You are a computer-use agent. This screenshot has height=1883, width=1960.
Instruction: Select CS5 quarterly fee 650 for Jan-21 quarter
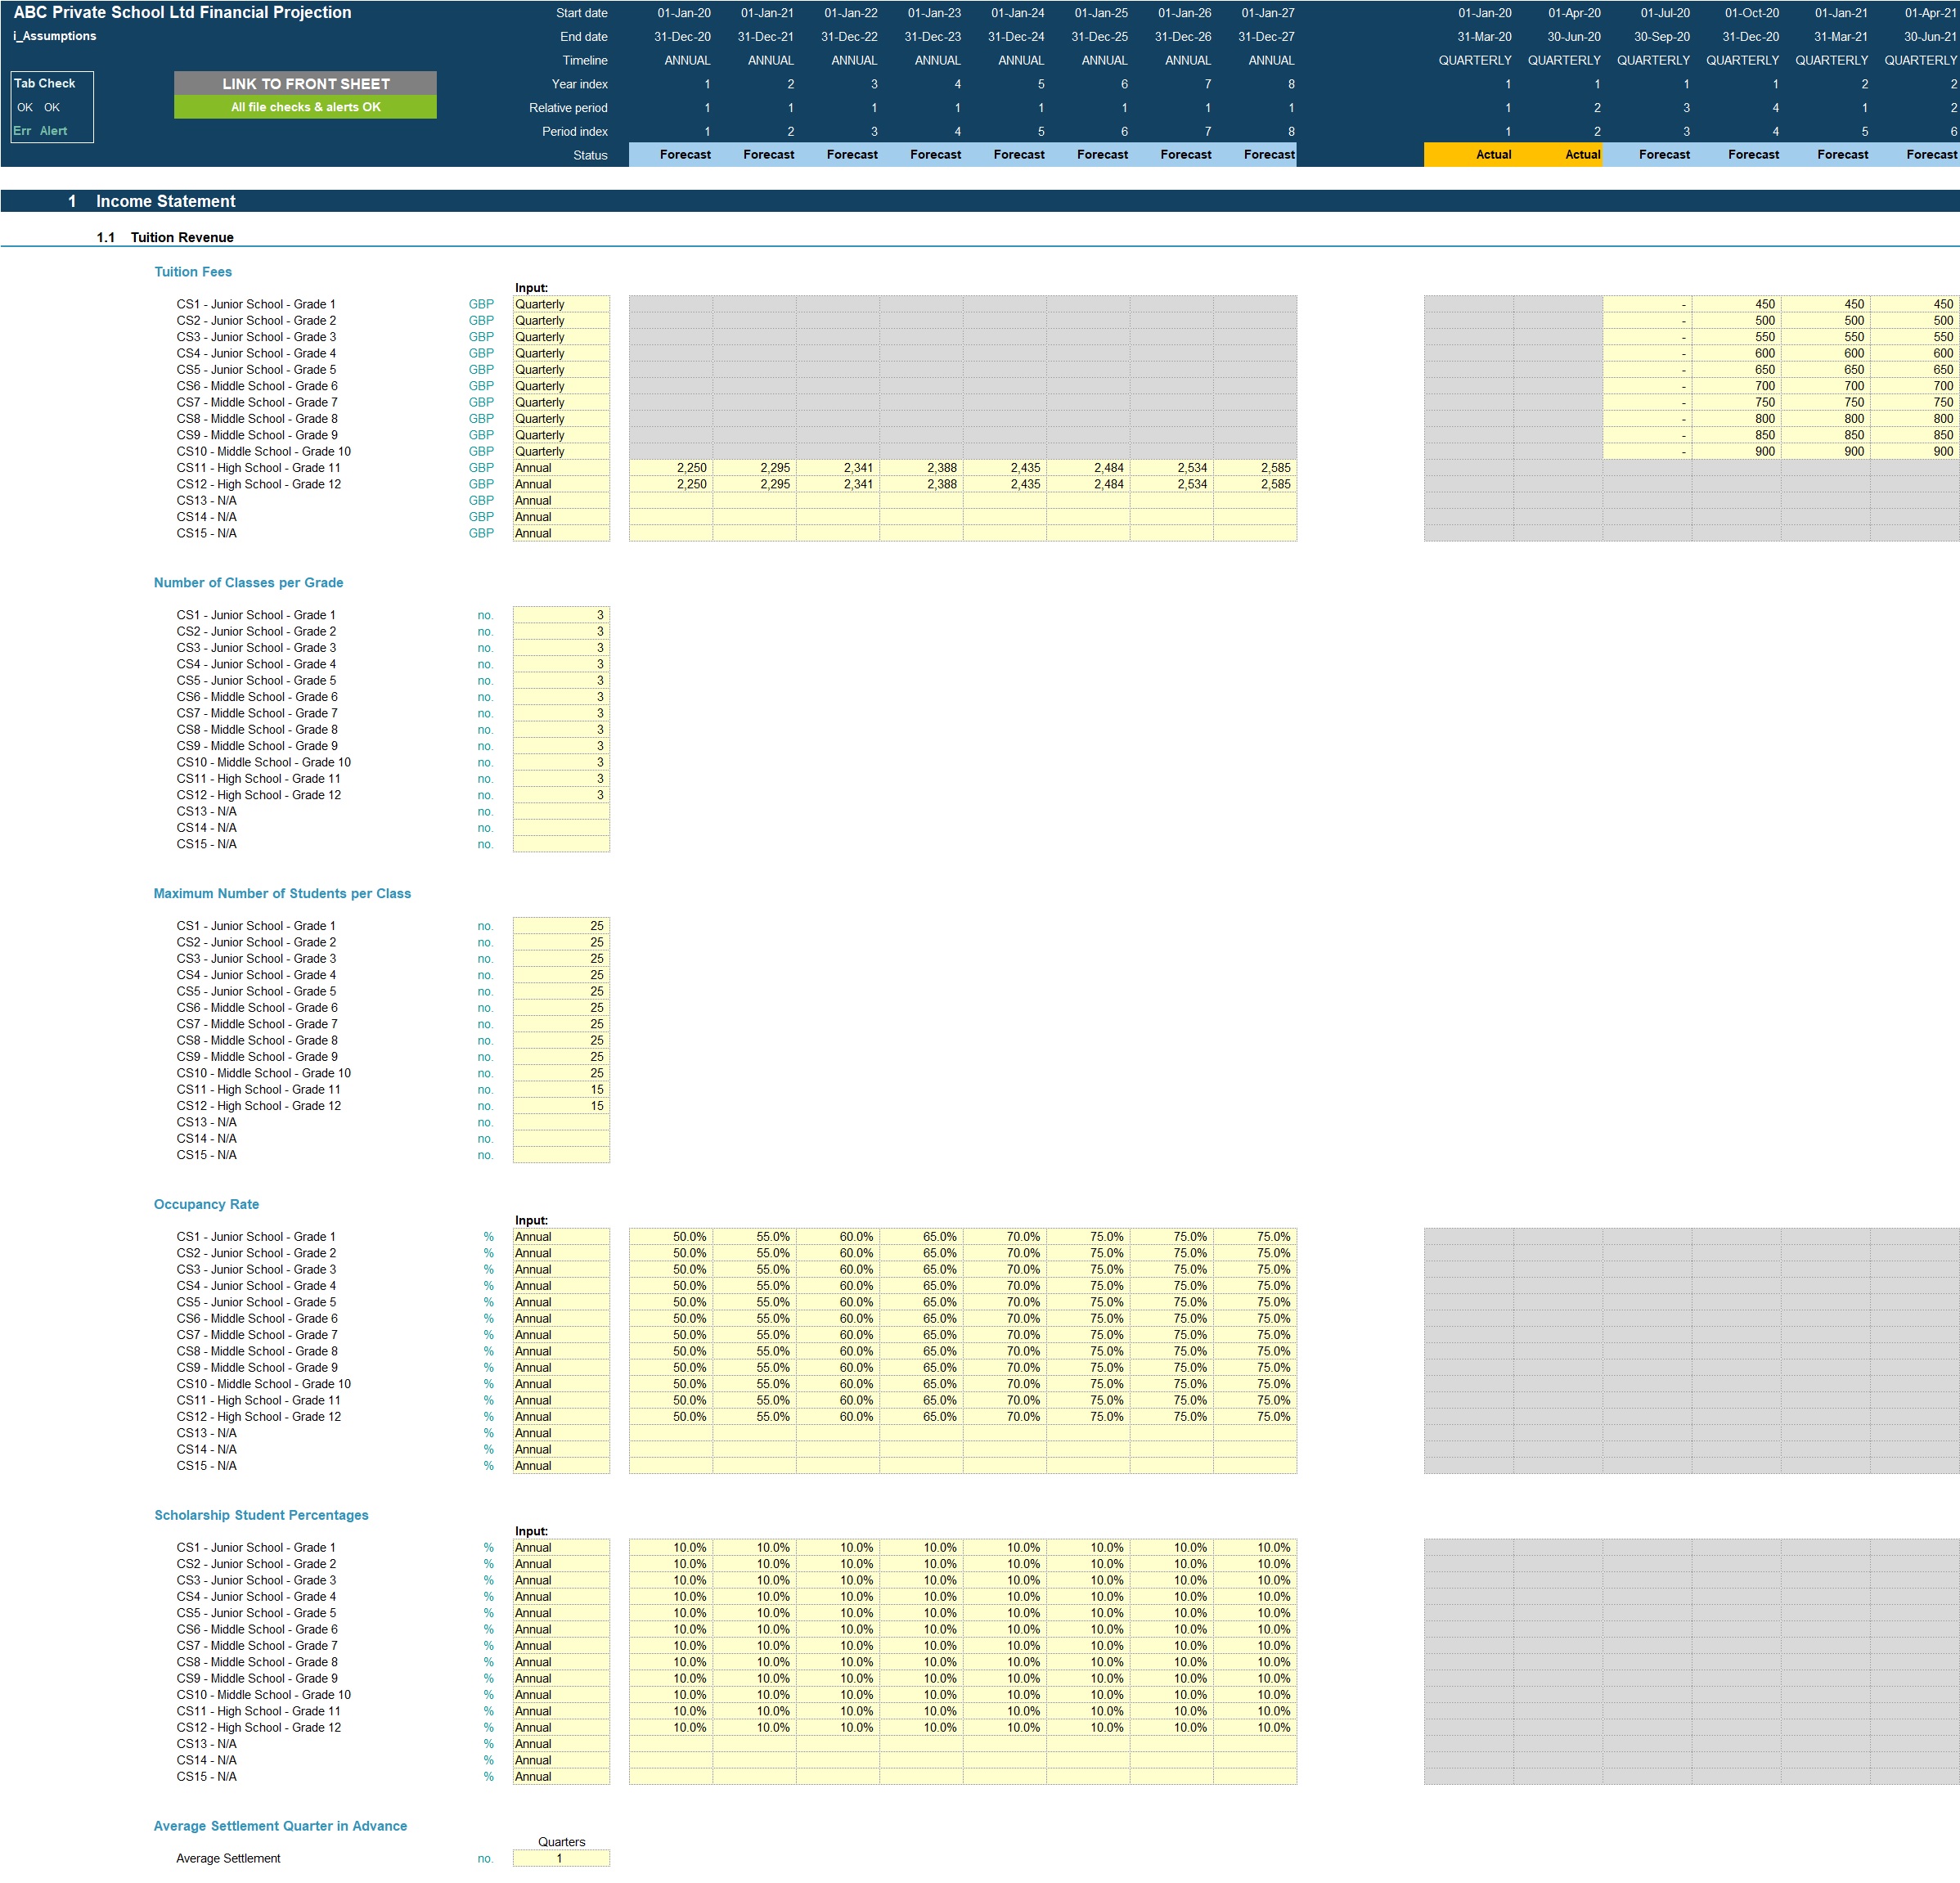pyautogui.click(x=1825, y=370)
